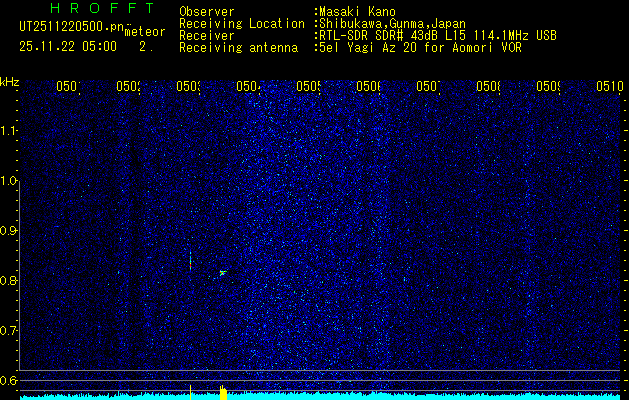Click the 0.7 kHz frequency label
The width and height of the screenshot is (629, 400).
(x=8, y=331)
